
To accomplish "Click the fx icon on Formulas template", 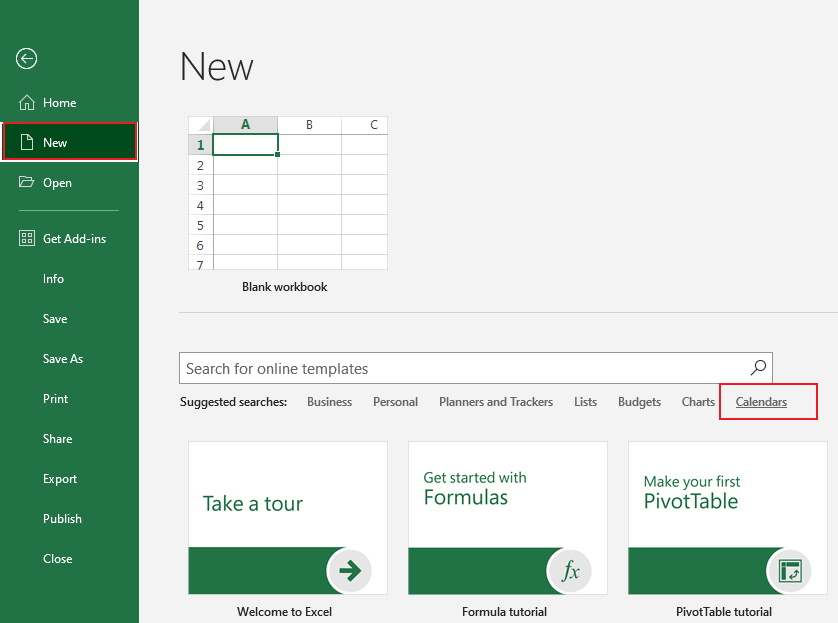I will (569, 571).
